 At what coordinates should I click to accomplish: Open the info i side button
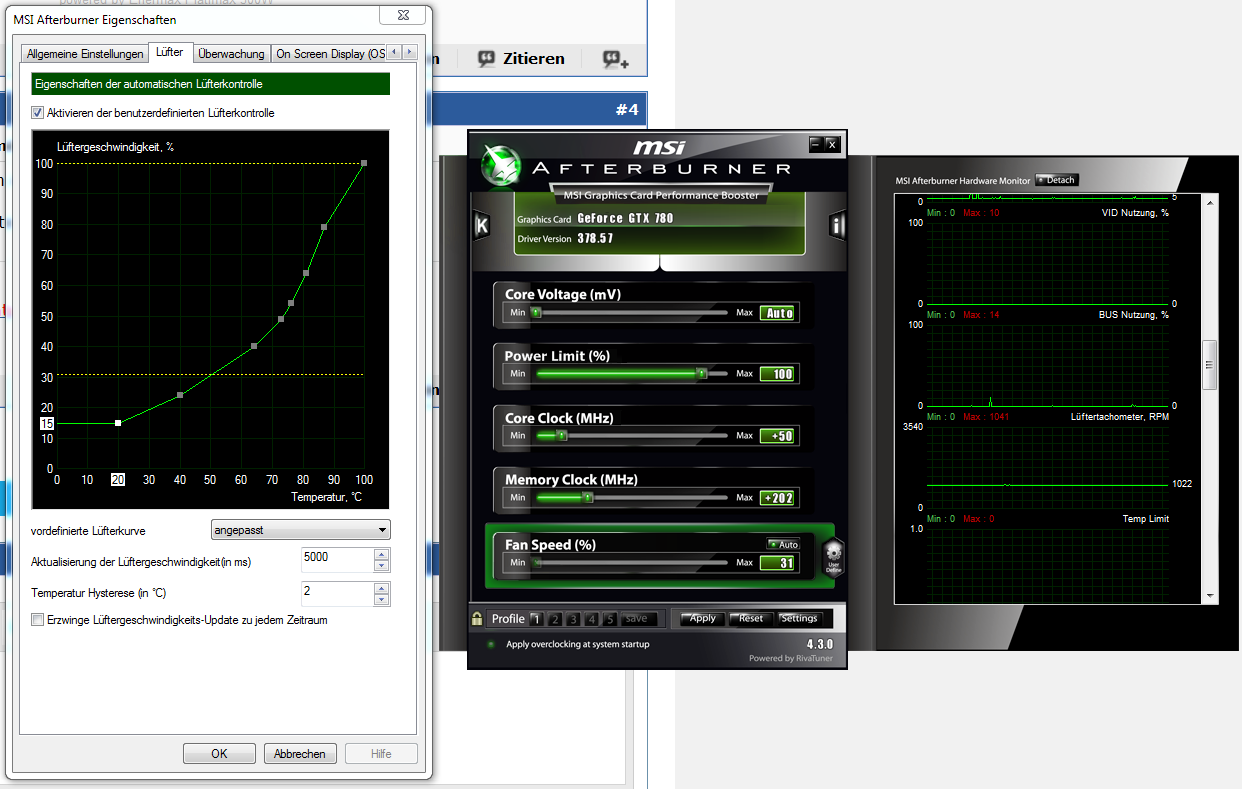click(x=837, y=226)
